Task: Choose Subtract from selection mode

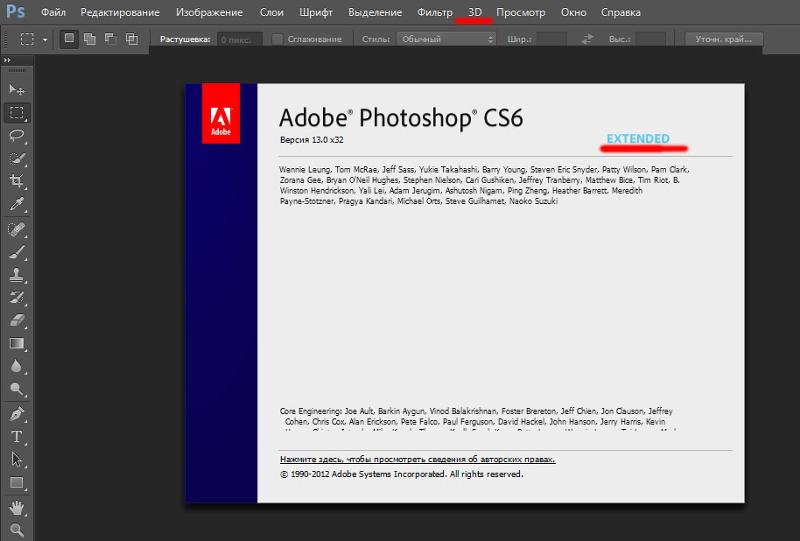Action: click(111, 39)
